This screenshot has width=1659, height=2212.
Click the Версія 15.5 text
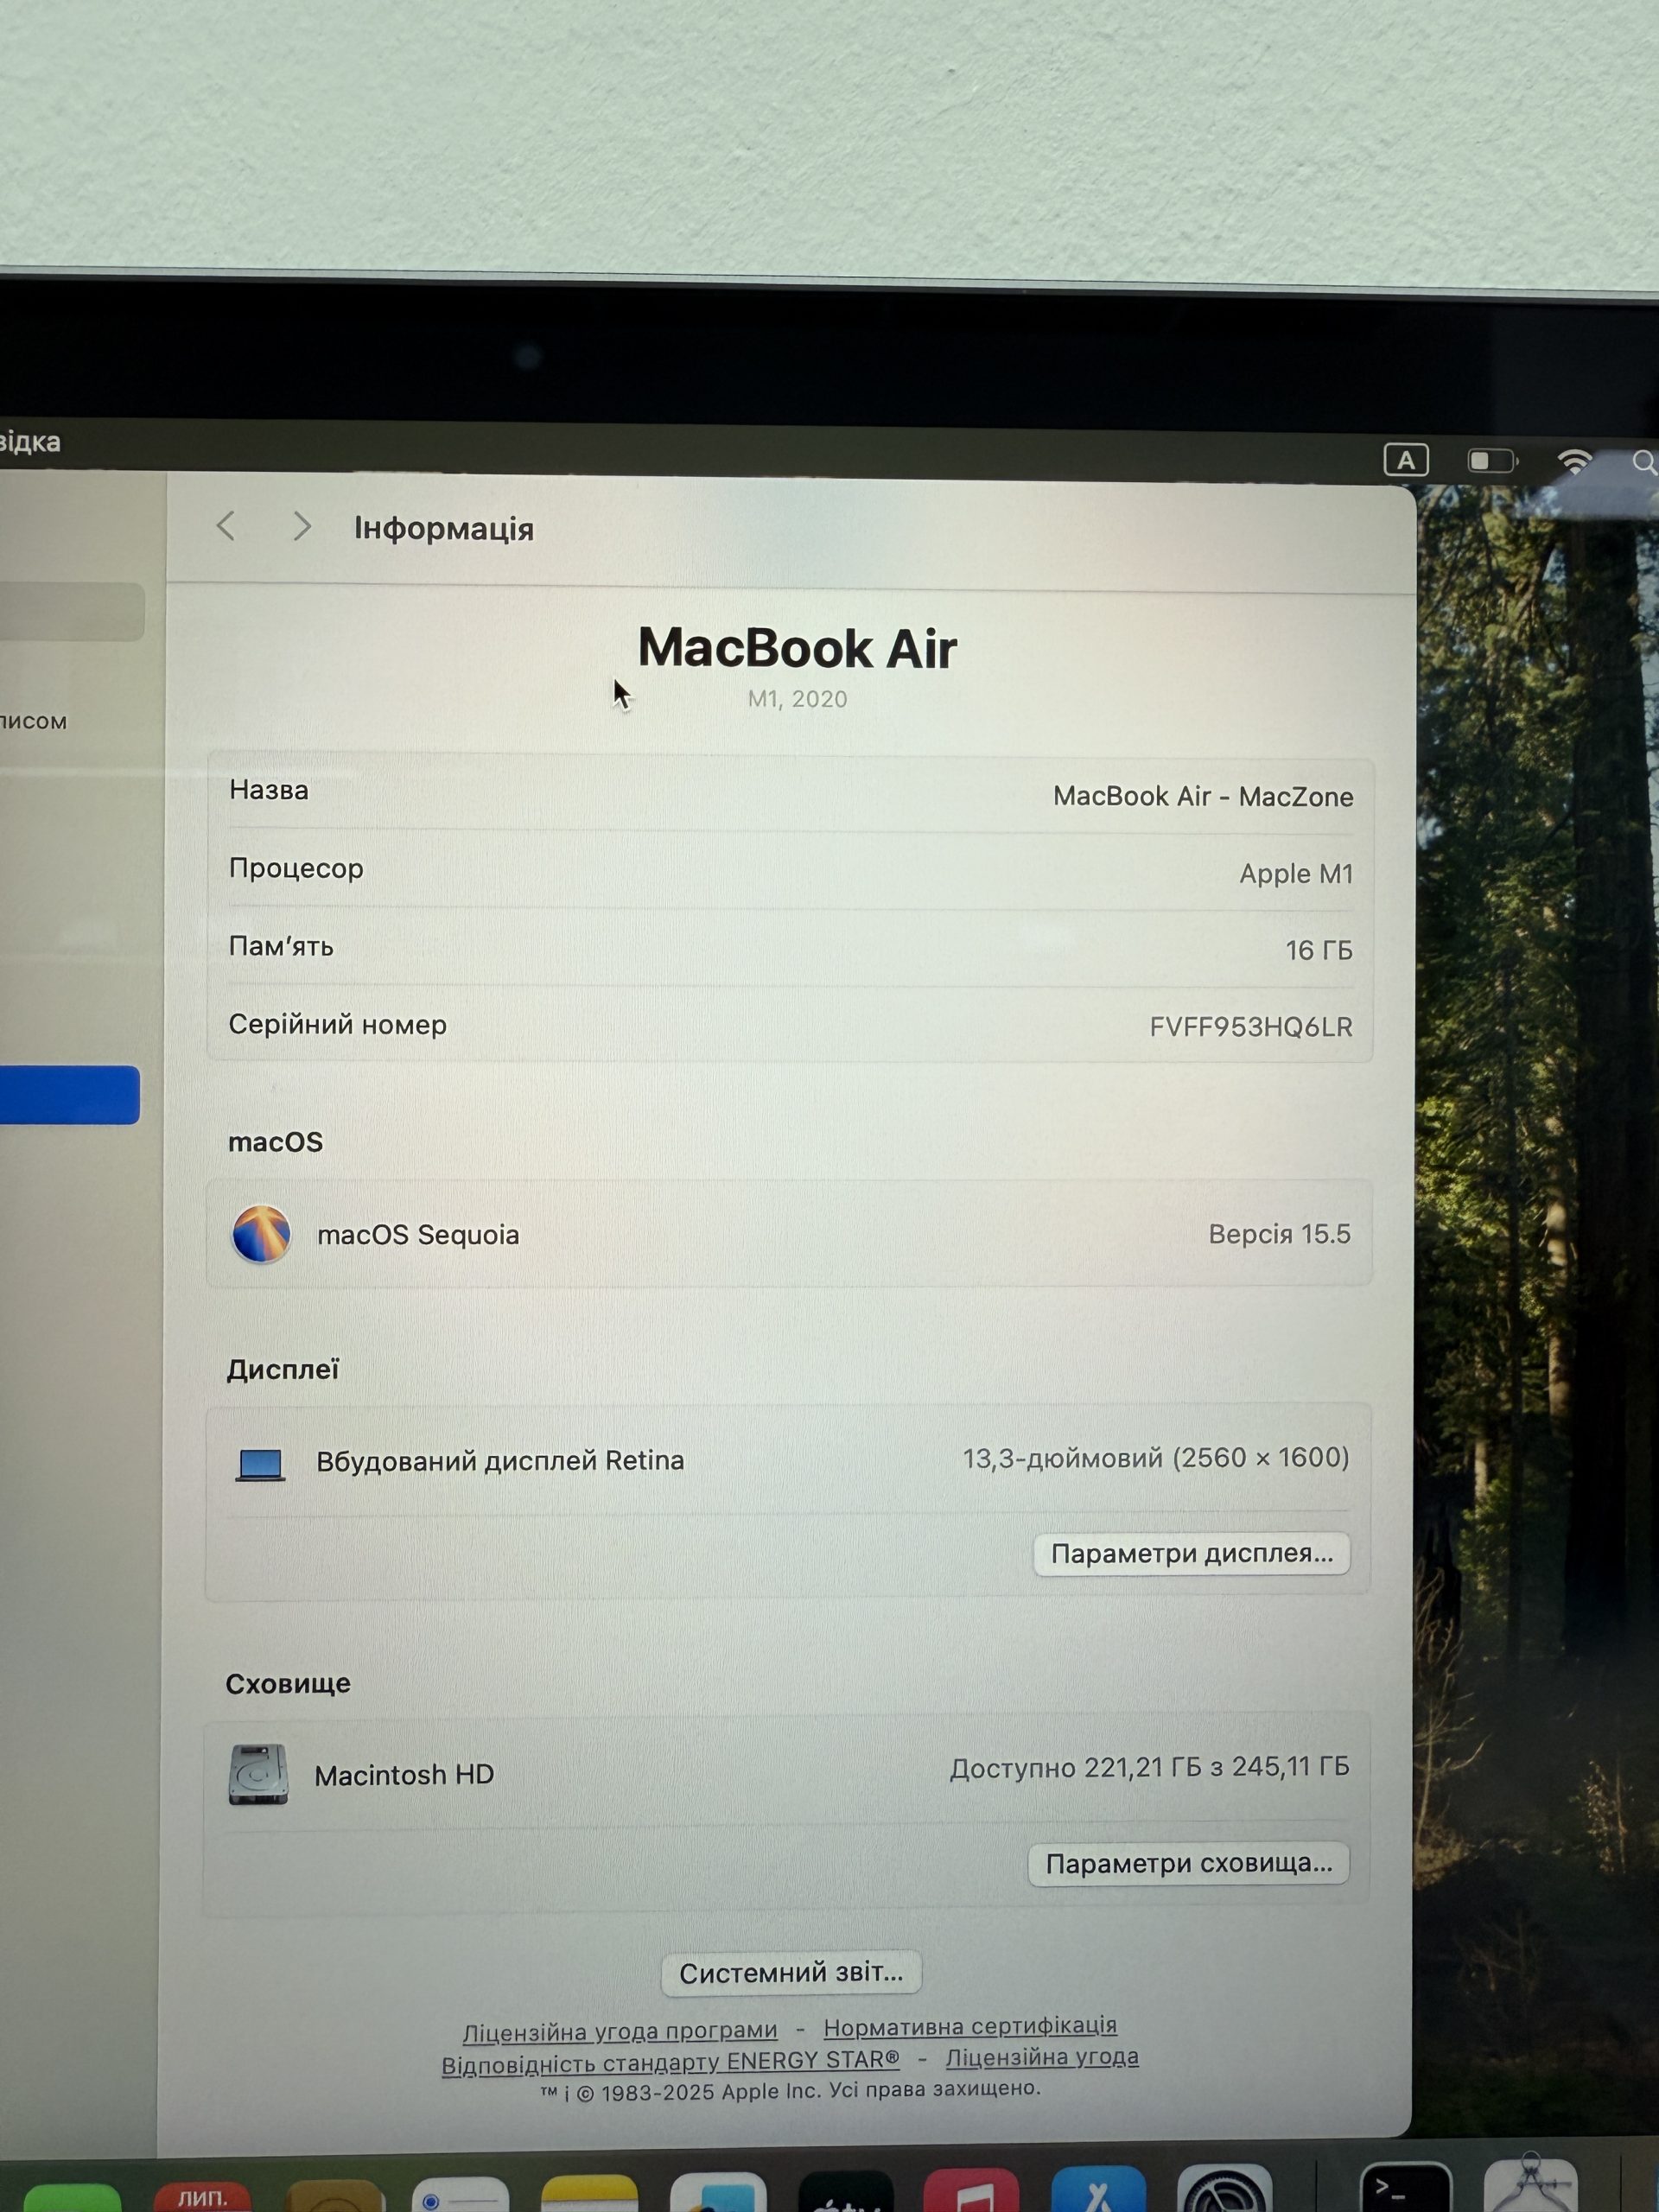[1279, 1234]
